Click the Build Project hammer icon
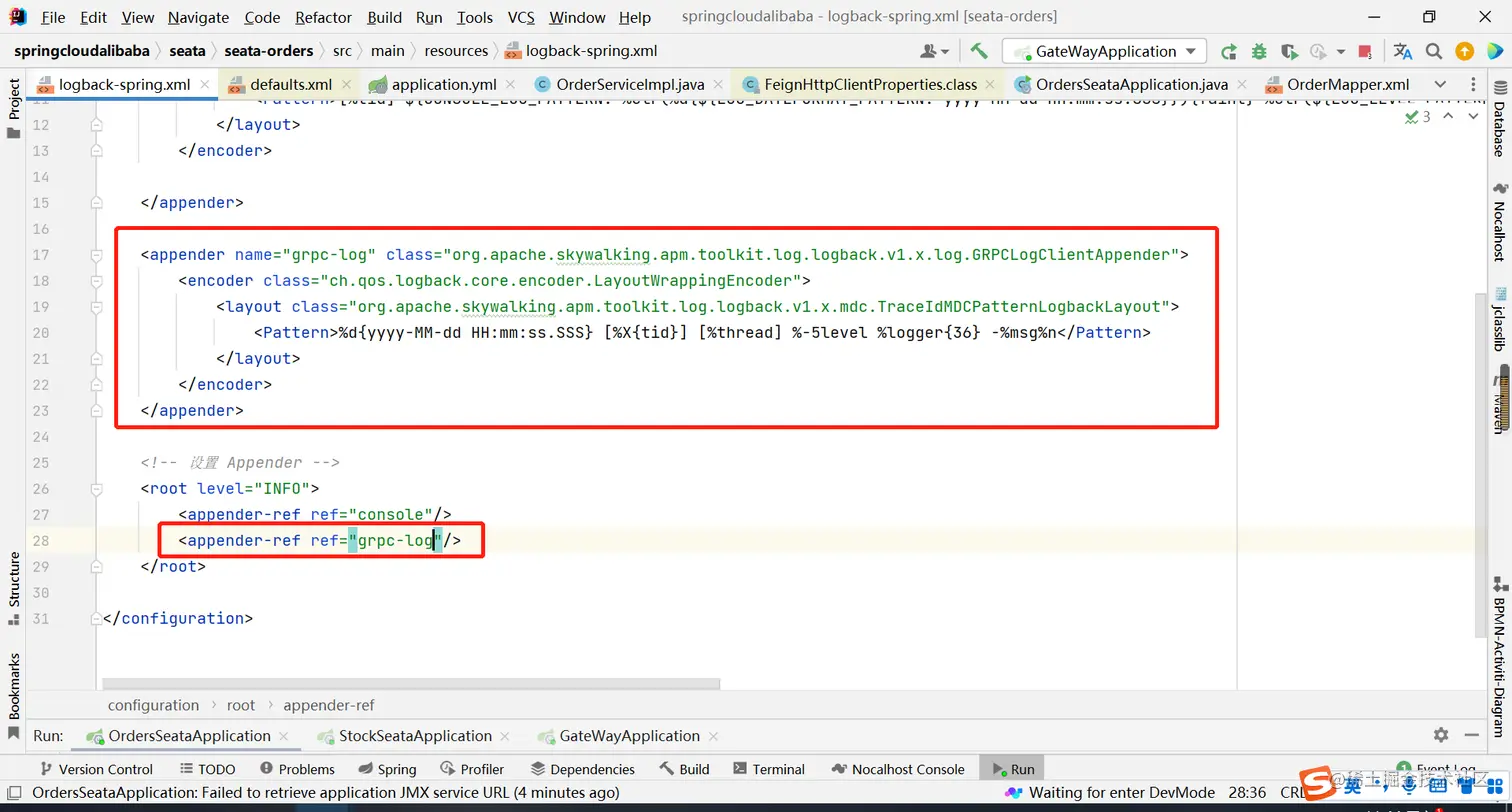Screen dimensions: 1512x812 (x=979, y=51)
